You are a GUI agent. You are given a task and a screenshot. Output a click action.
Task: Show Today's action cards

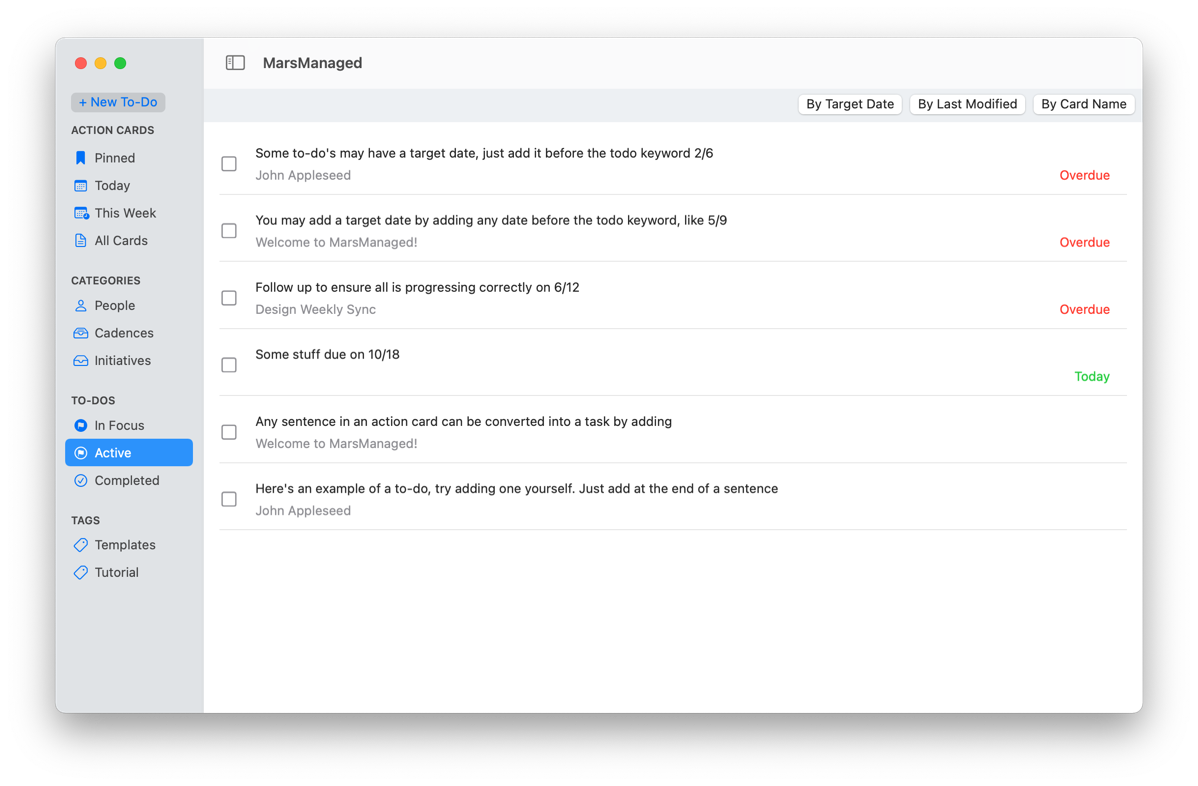pos(129,186)
